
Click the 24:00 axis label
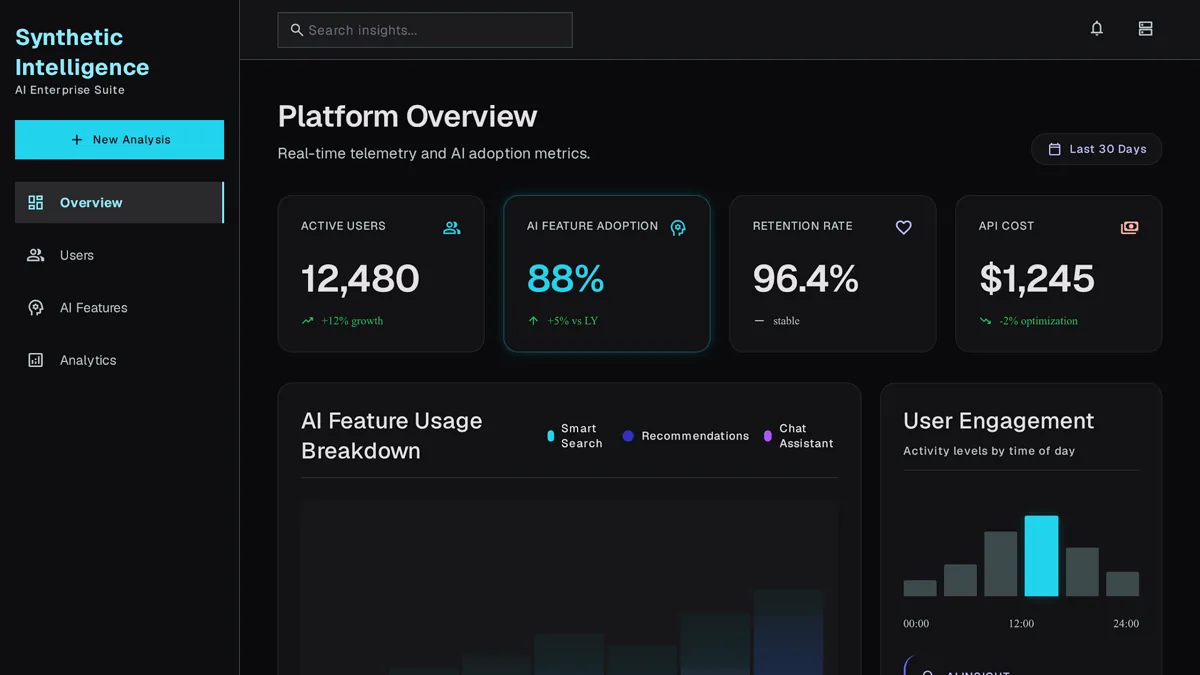1126,623
